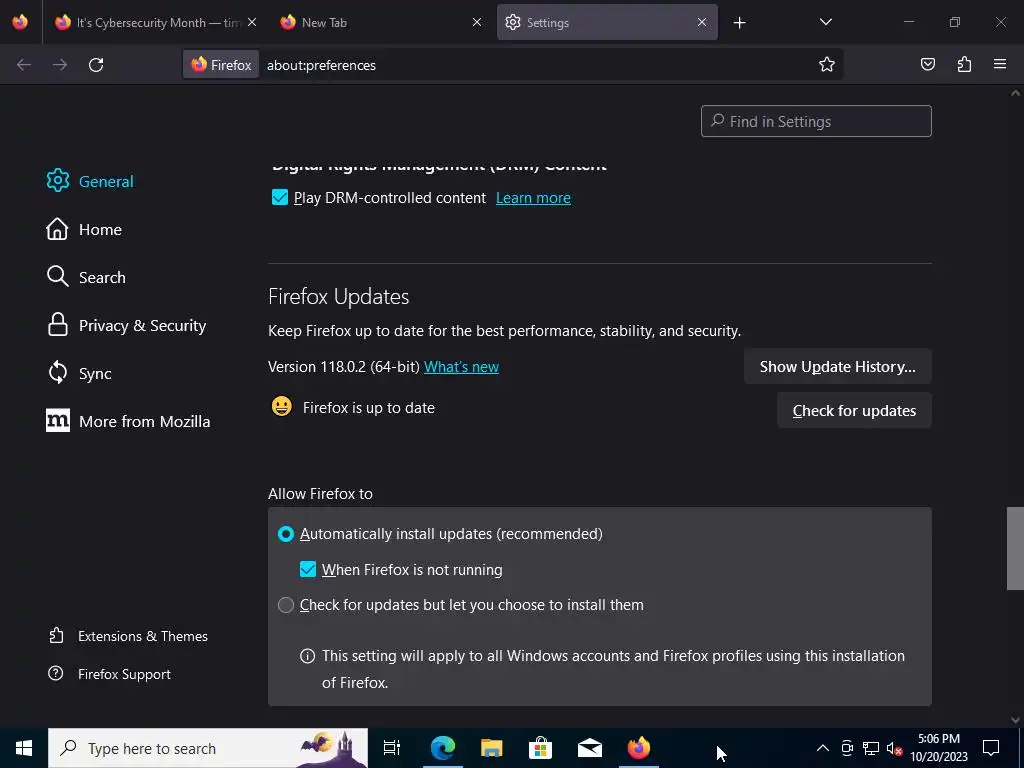Open the clock showing 5:06 PM
The height and width of the screenshot is (768, 1024).
(x=938, y=748)
